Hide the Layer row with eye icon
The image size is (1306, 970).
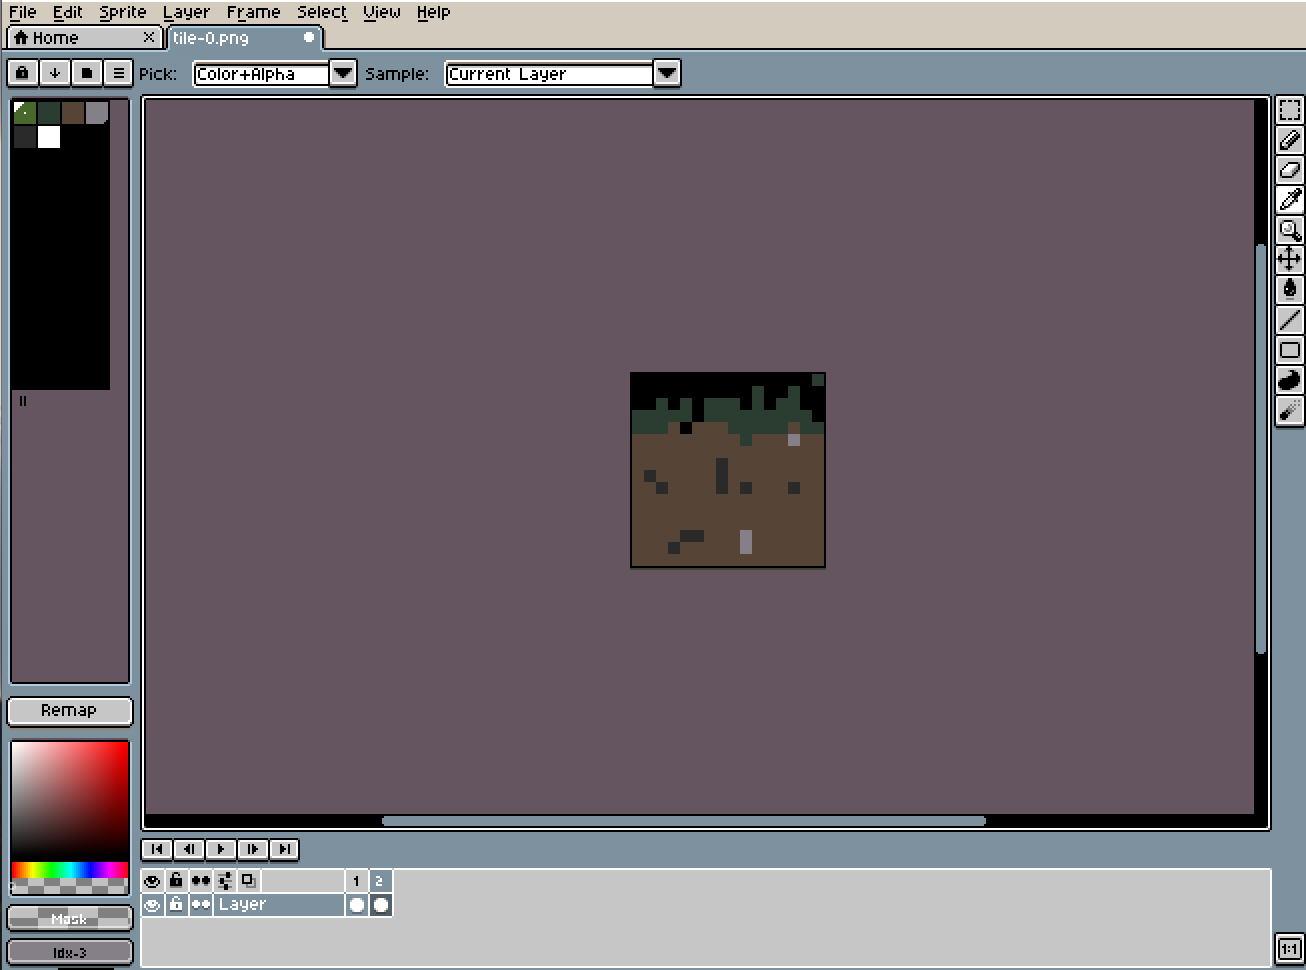click(152, 905)
